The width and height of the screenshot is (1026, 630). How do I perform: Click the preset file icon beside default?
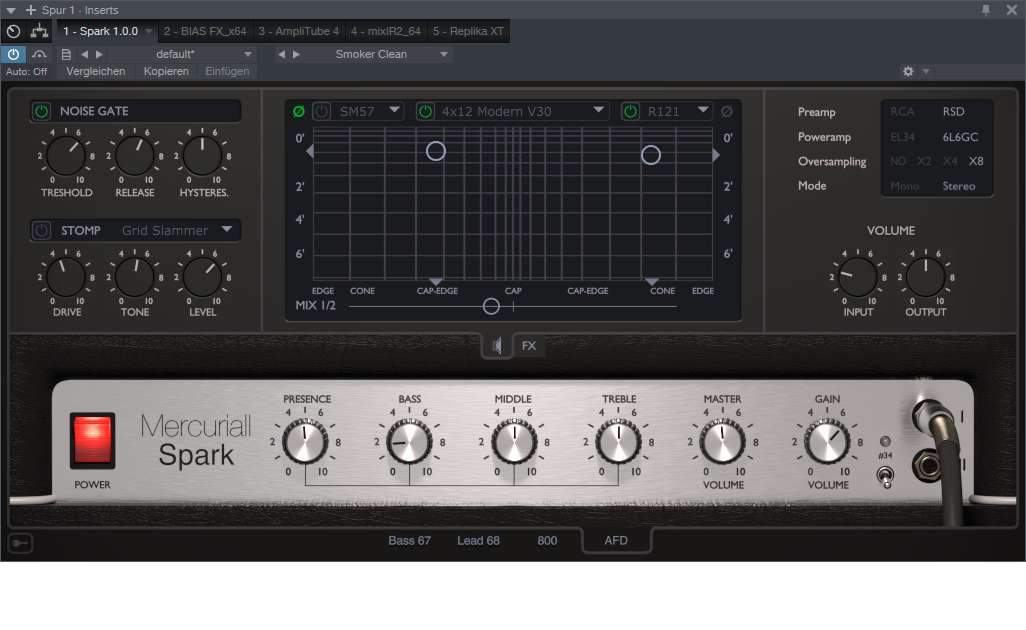pos(66,54)
